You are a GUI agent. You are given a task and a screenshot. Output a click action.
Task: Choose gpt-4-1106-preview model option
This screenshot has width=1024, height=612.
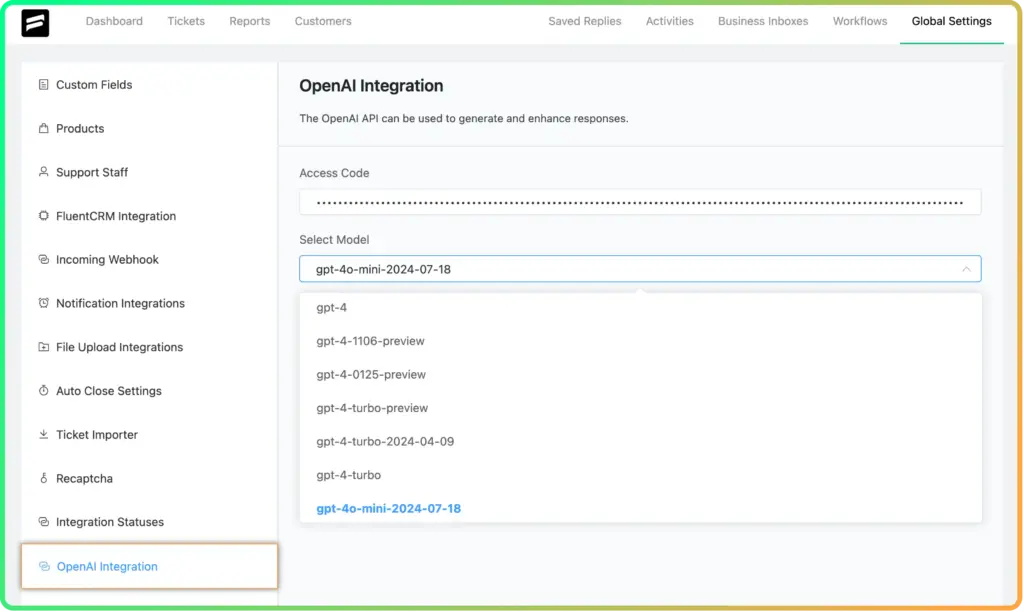(640, 341)
